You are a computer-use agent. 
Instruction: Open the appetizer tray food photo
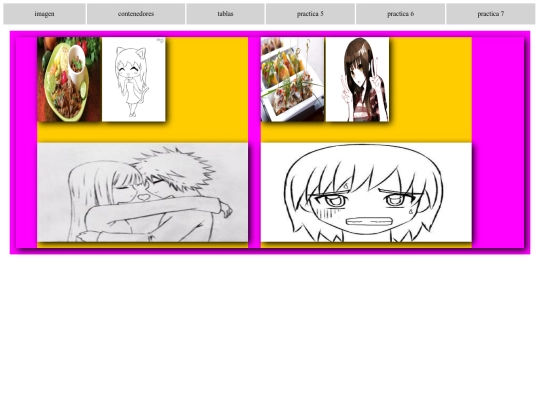(293, 79)
